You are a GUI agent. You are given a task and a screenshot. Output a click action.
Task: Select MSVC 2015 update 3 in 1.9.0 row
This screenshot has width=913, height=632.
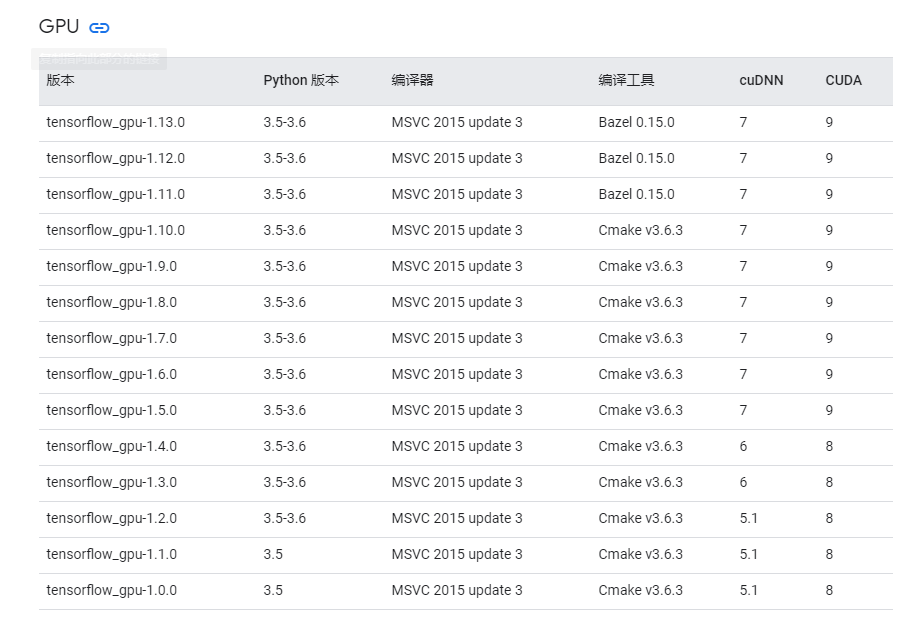(457, 267)
